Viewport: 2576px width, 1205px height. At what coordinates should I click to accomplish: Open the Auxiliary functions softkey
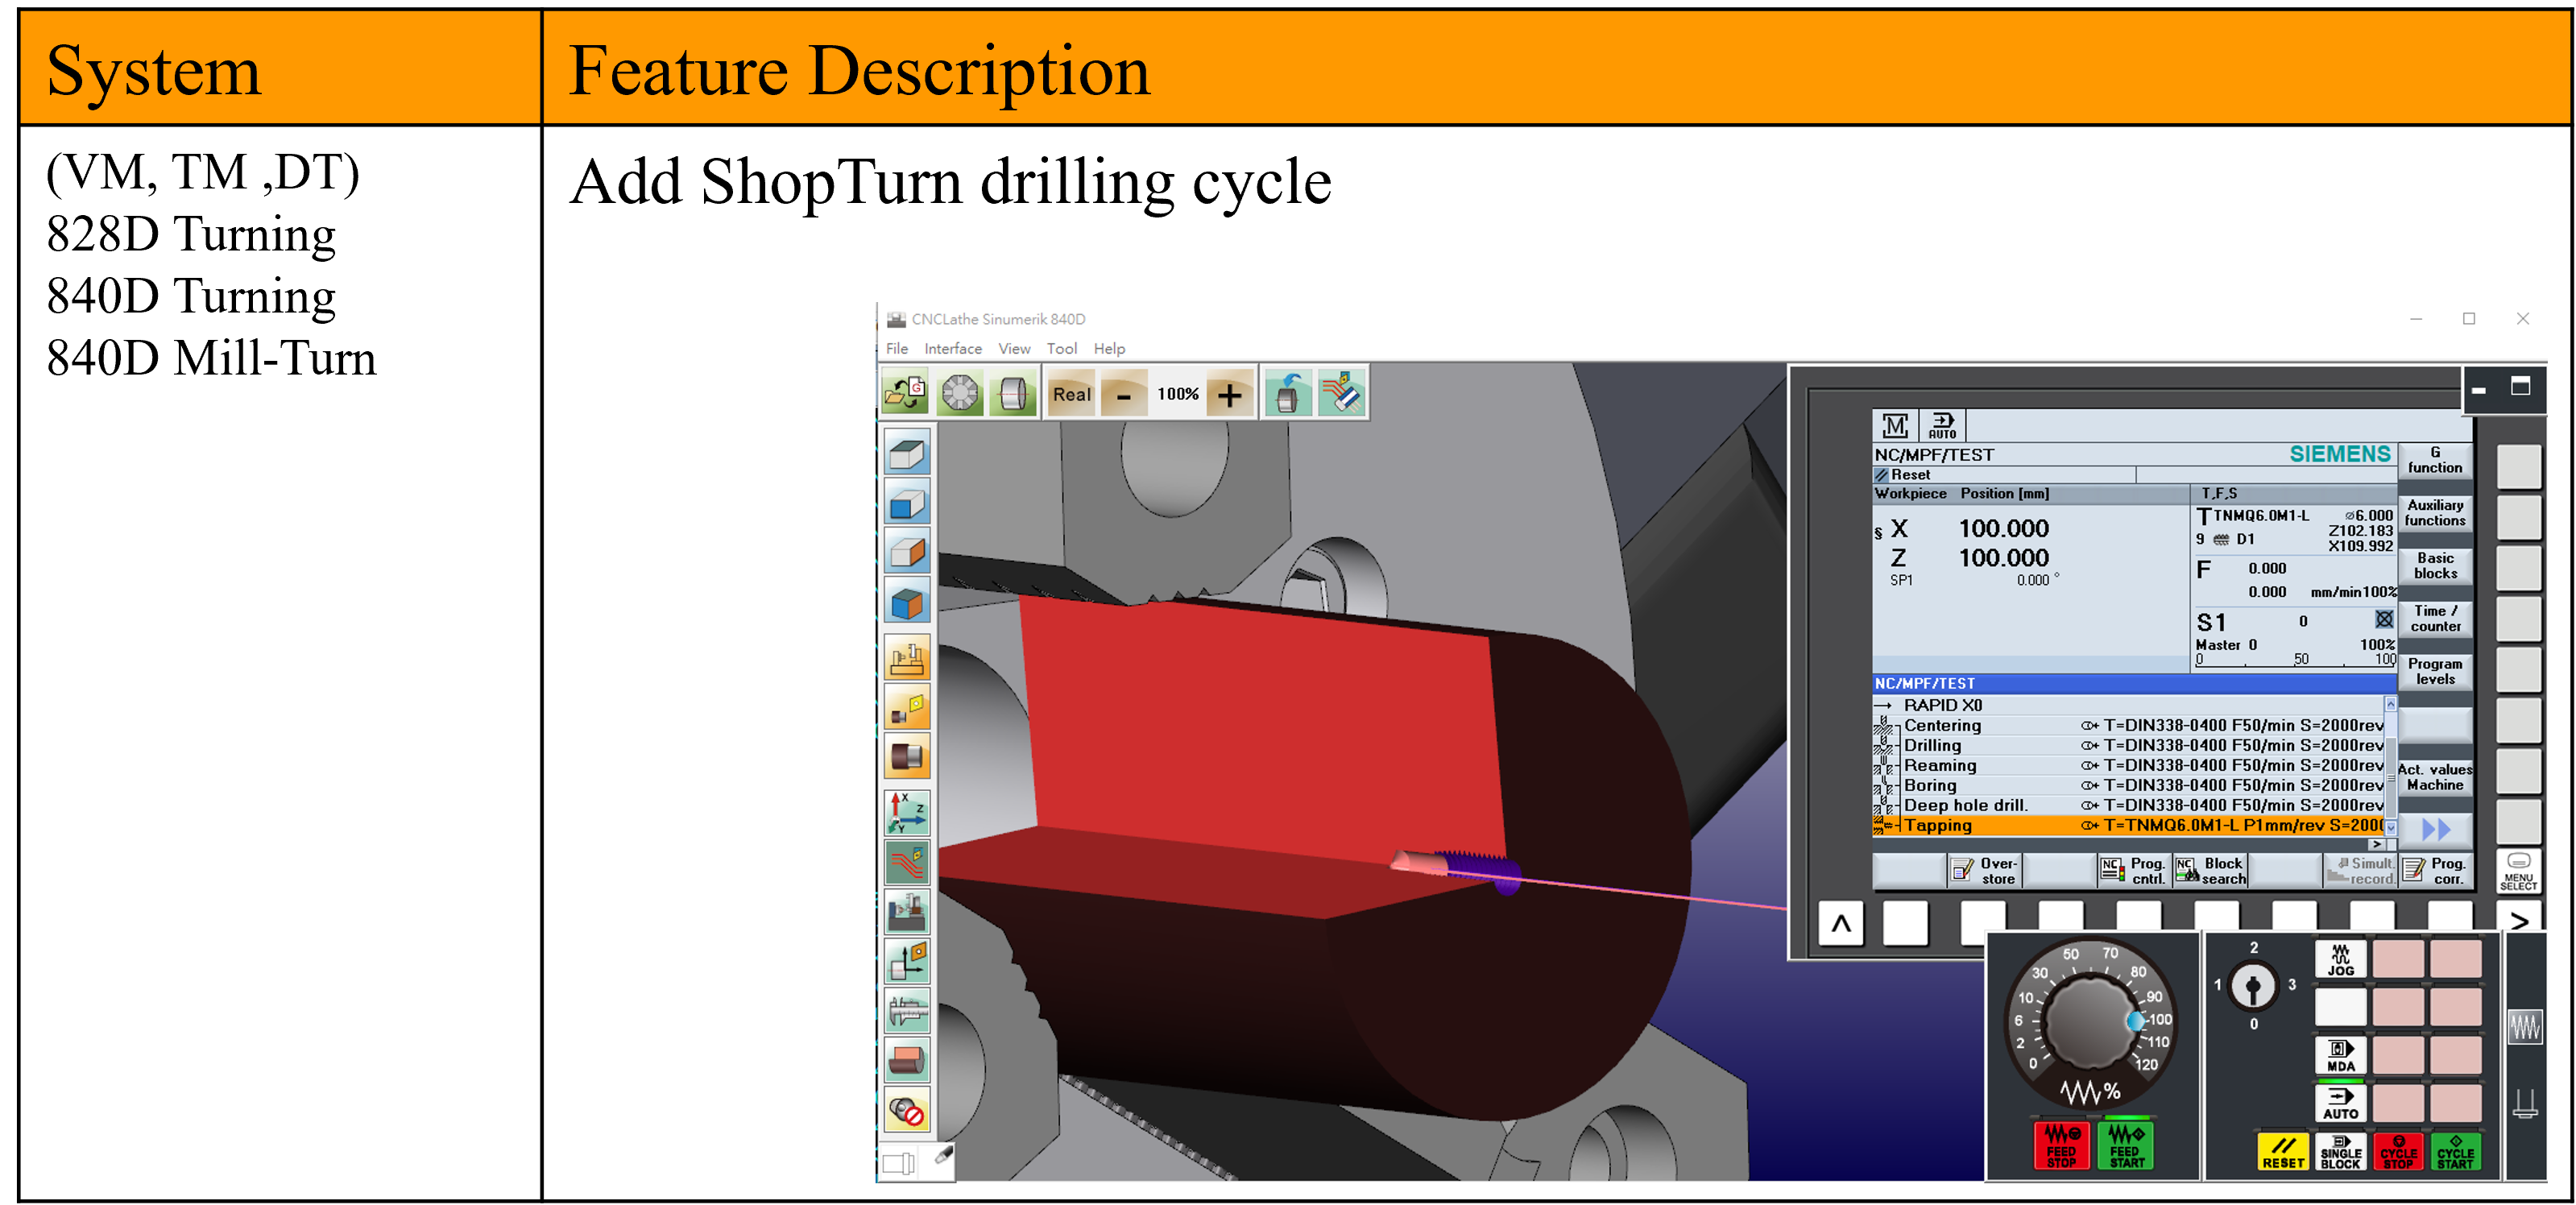(x=2434, y=513)
